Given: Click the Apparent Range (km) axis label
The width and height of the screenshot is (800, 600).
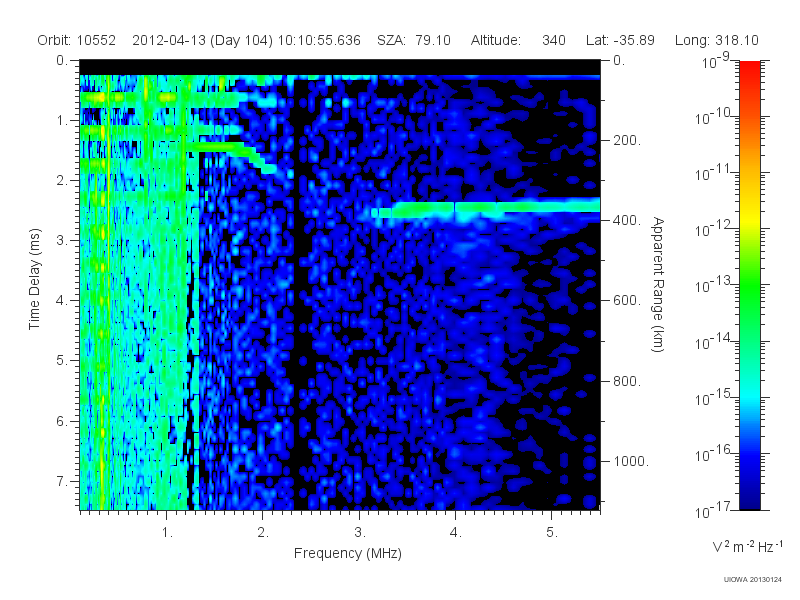Looking at the screenshot, I should tap(658, 285).
